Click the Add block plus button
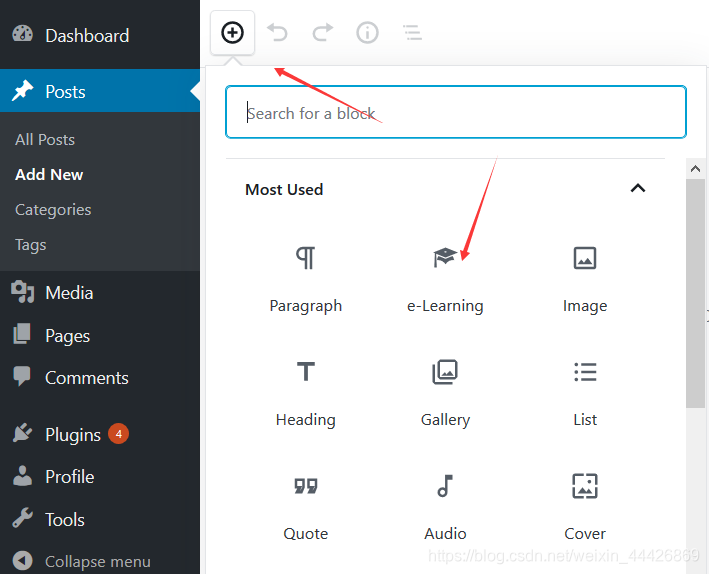 [232, 33]
